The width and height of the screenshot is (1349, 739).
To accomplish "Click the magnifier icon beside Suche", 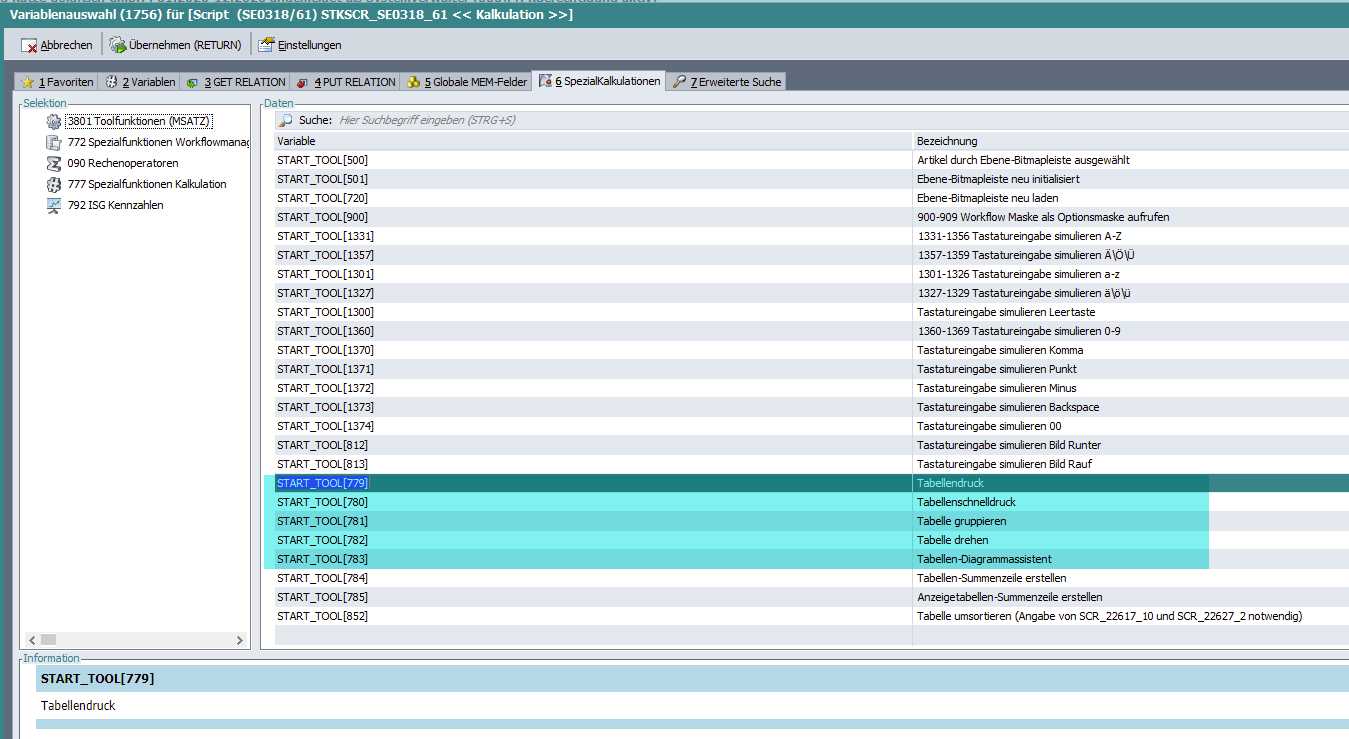I will 286,120.
